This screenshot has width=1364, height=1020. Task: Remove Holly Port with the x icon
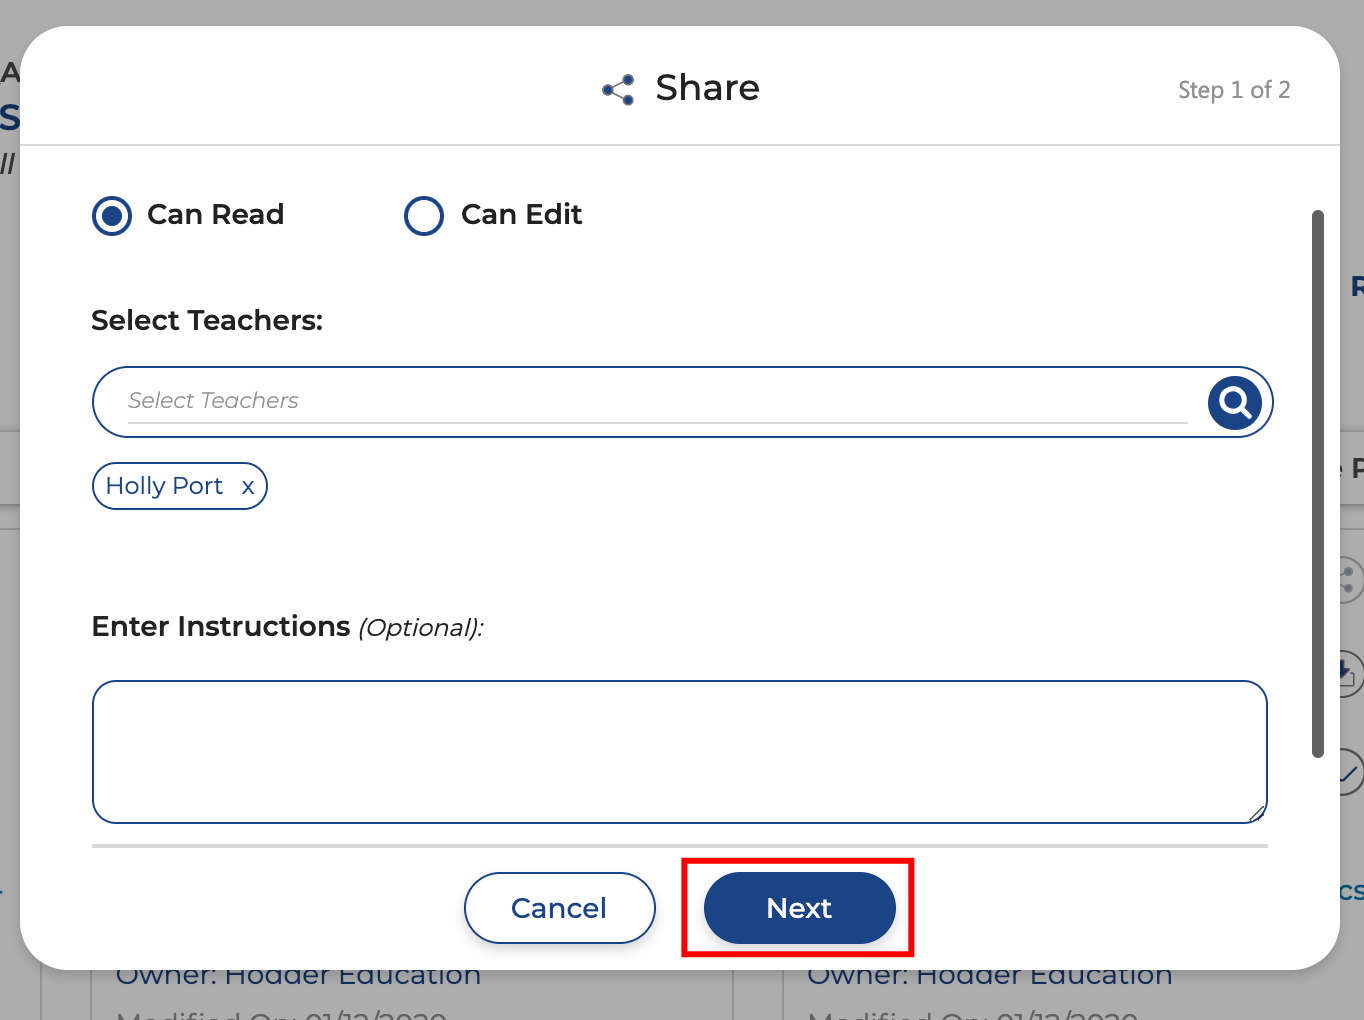[x=248, y=487]
